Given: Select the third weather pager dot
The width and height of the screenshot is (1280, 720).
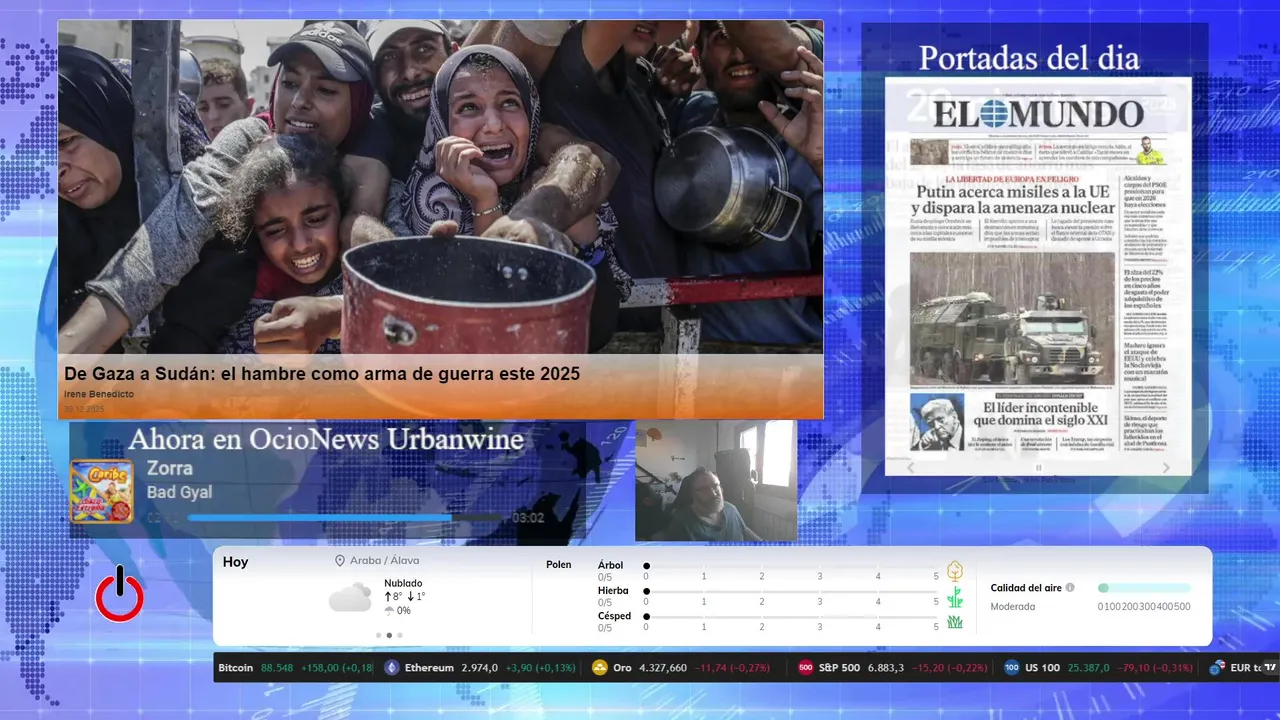Looking at the screenshot, I should coord(400,635).
